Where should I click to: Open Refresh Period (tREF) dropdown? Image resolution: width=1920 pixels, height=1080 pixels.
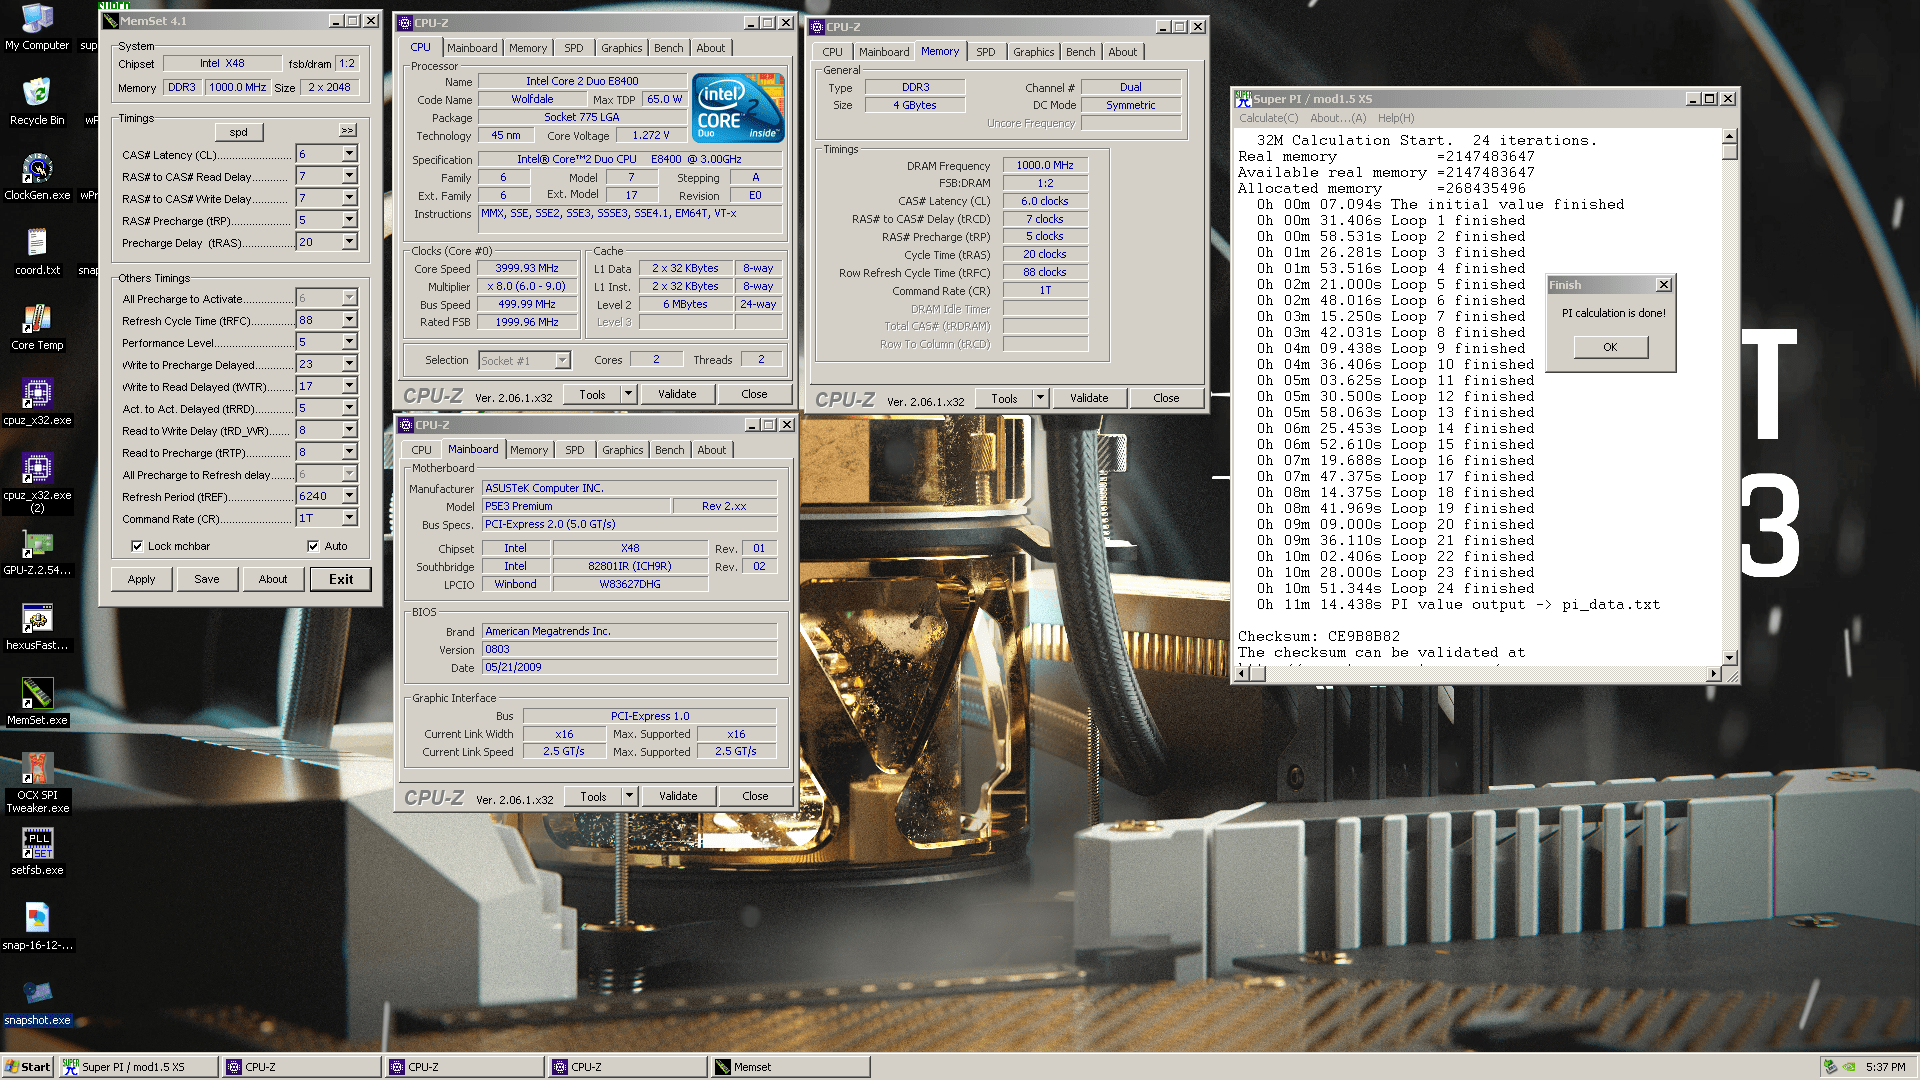350,496
